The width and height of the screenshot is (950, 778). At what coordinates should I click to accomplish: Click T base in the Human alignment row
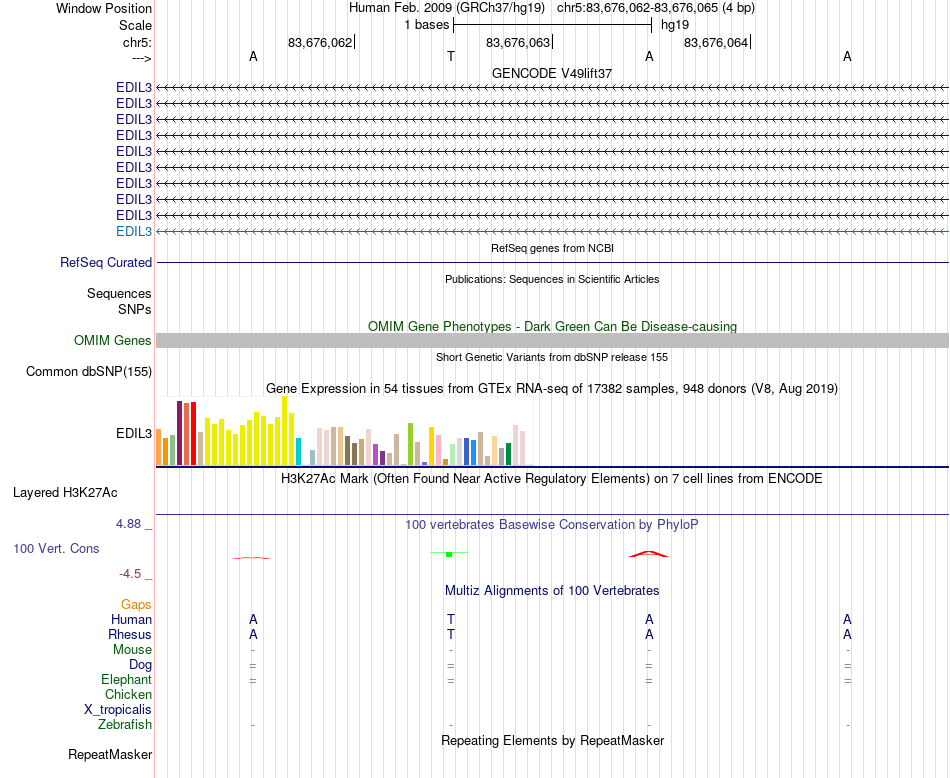(451, 619)
